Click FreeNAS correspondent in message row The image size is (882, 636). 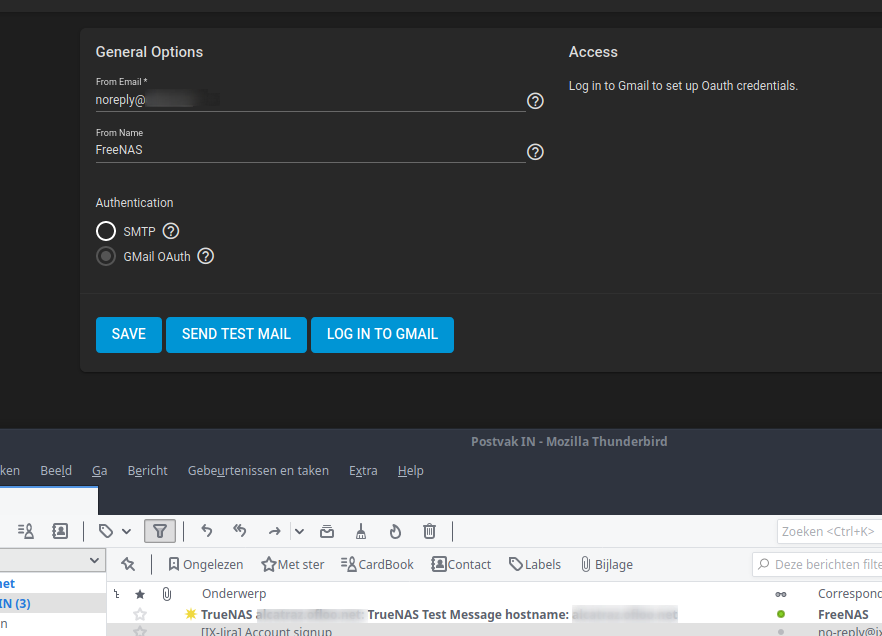pyautogui.click(x=843, y=615)
